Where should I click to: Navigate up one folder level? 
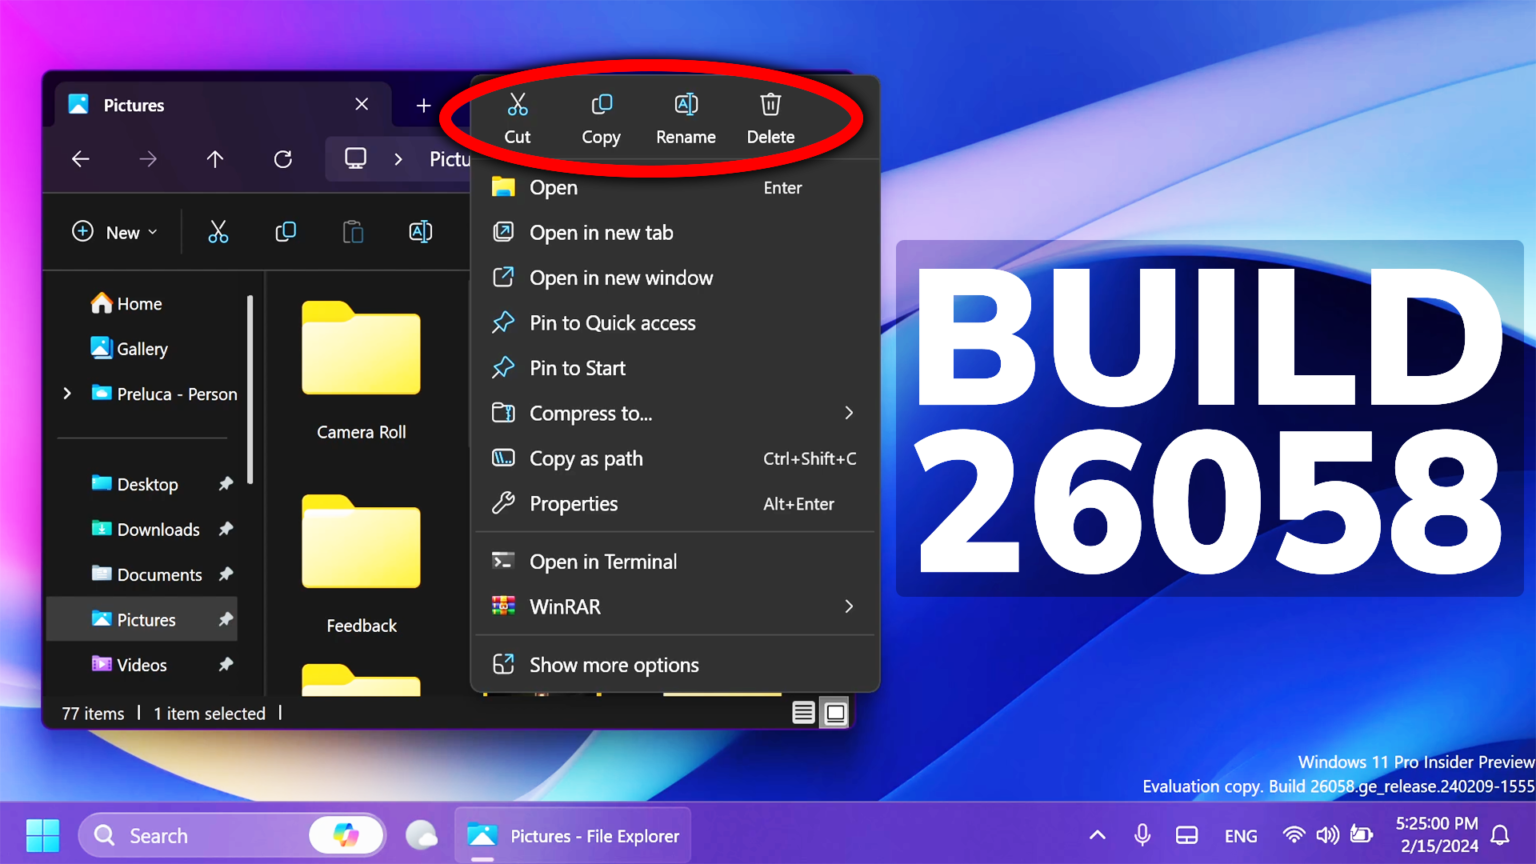pos(215,159)
